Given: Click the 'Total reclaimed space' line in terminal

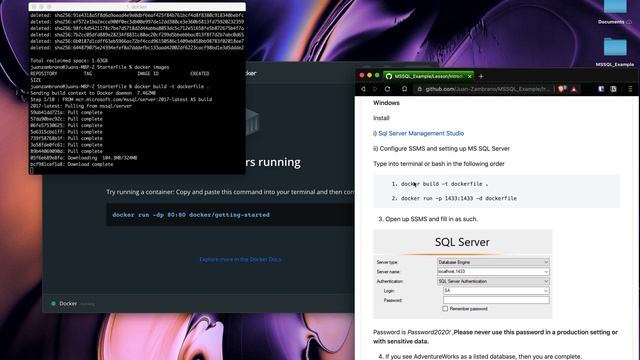Looking at the screenshot, I should 69,61.
